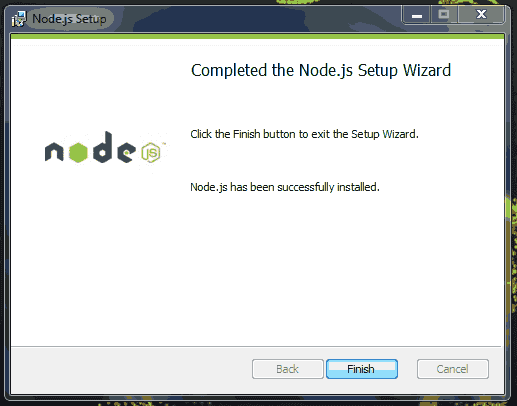Viewport: 517px width, 406px height.
Task: Minimize the Node.js Setup window
Action: pos(417,15)
